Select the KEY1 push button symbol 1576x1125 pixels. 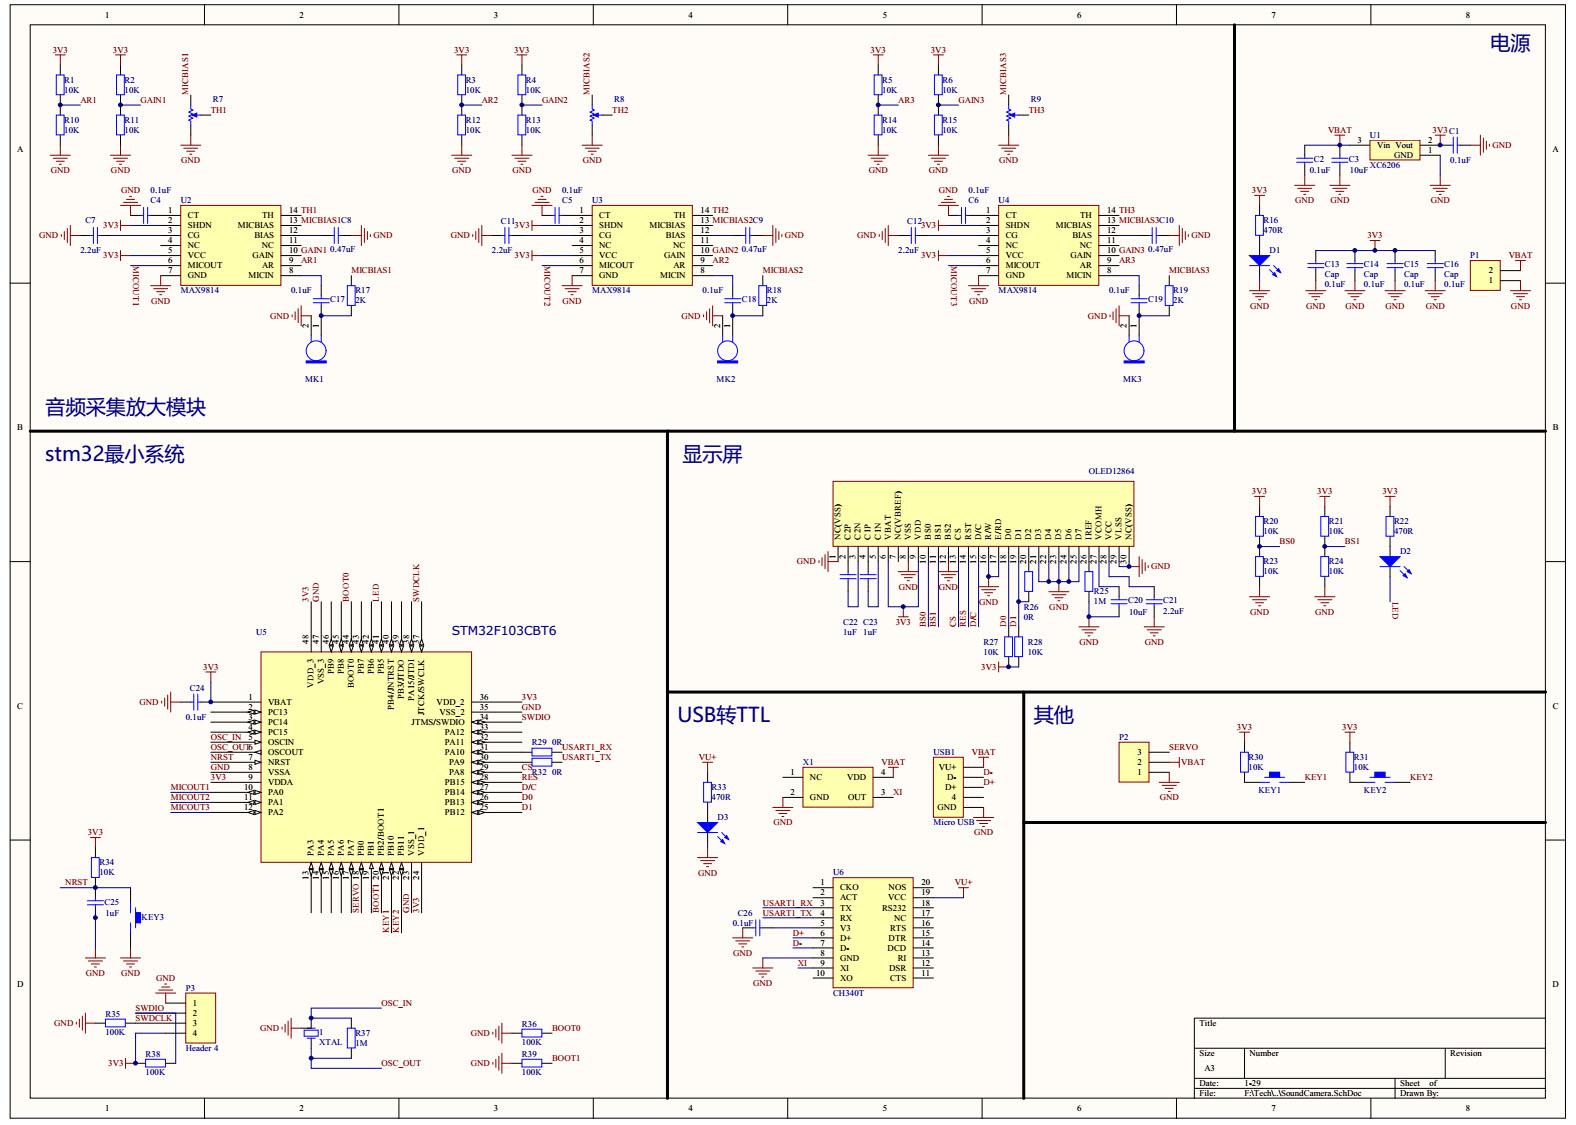(1274, 776)
